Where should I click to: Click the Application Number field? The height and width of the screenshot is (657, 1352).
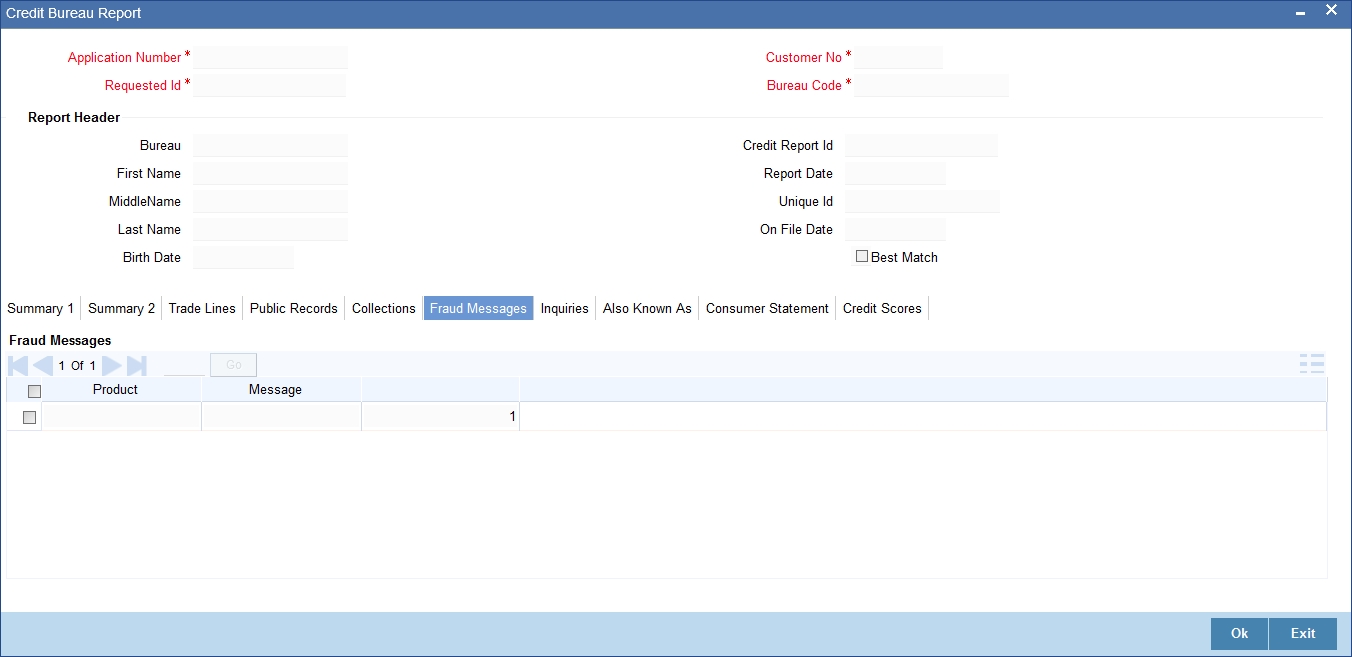click(x=271, y=57)
